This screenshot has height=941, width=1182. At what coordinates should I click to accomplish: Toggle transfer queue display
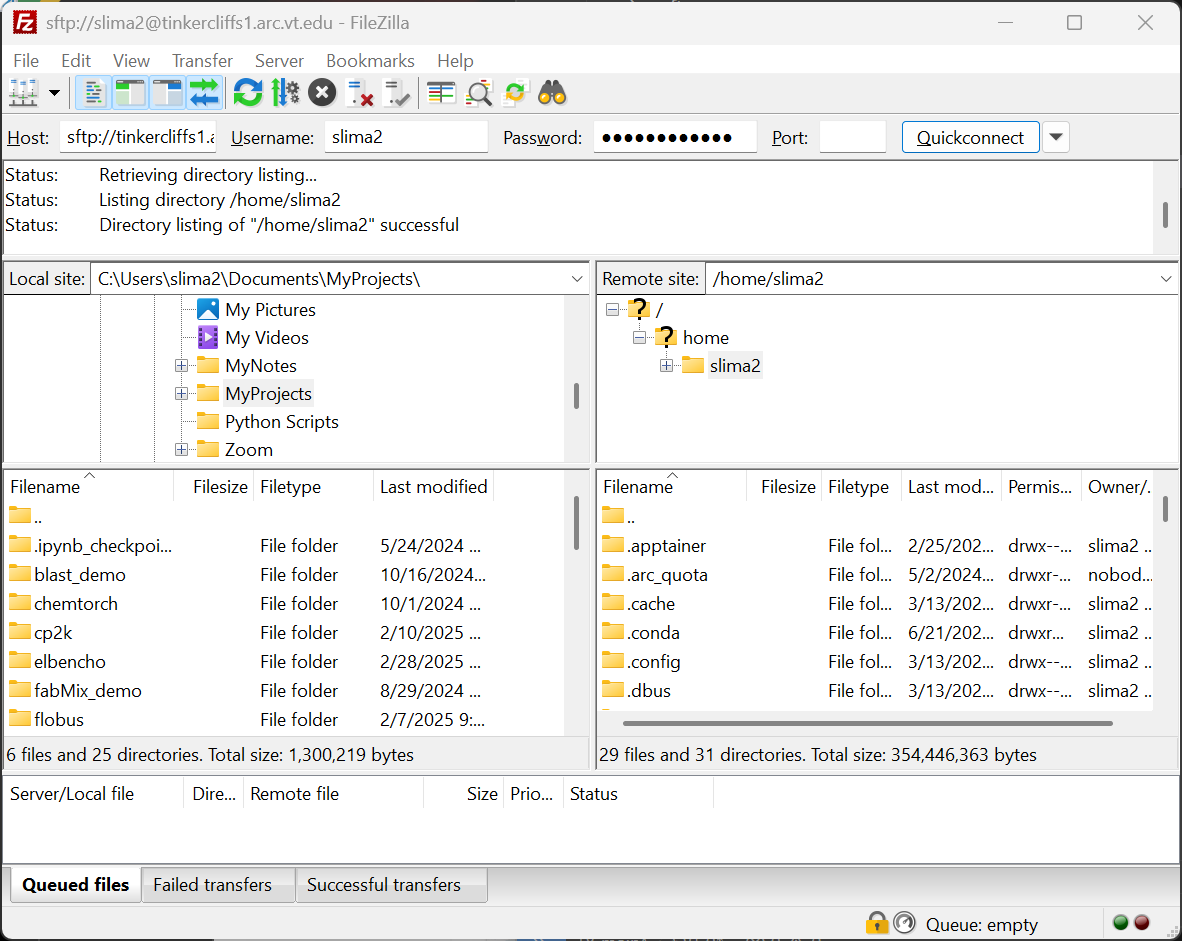click(x=204, y=93)
